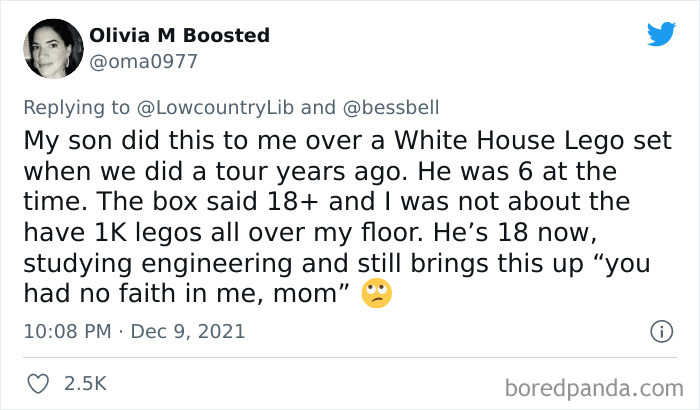Screen dimensions: 700x410
Task: Click the Dec 9, 2021 date
Action: coord(189,330)
